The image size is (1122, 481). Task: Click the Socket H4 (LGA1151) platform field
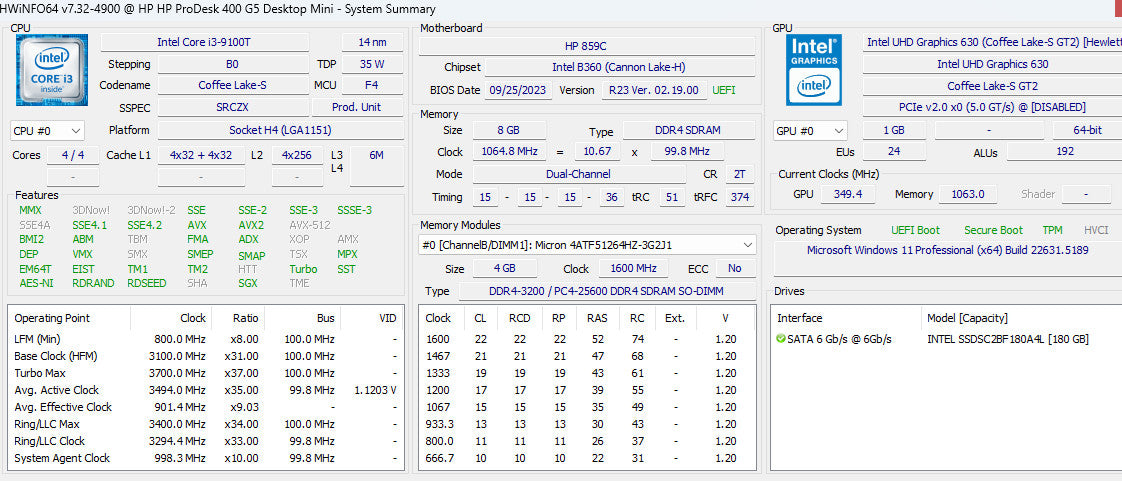click(280, 130)
